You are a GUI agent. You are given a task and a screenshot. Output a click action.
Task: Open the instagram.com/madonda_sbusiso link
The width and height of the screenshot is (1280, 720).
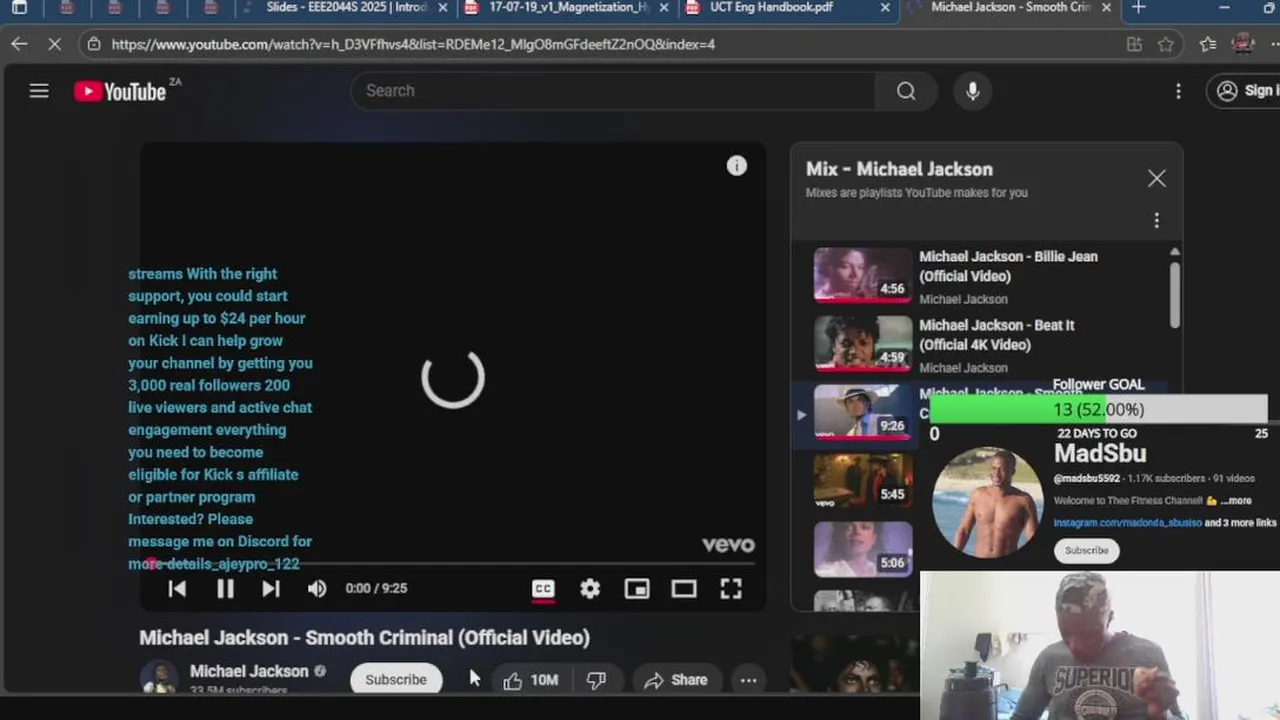pos(1127,523)
